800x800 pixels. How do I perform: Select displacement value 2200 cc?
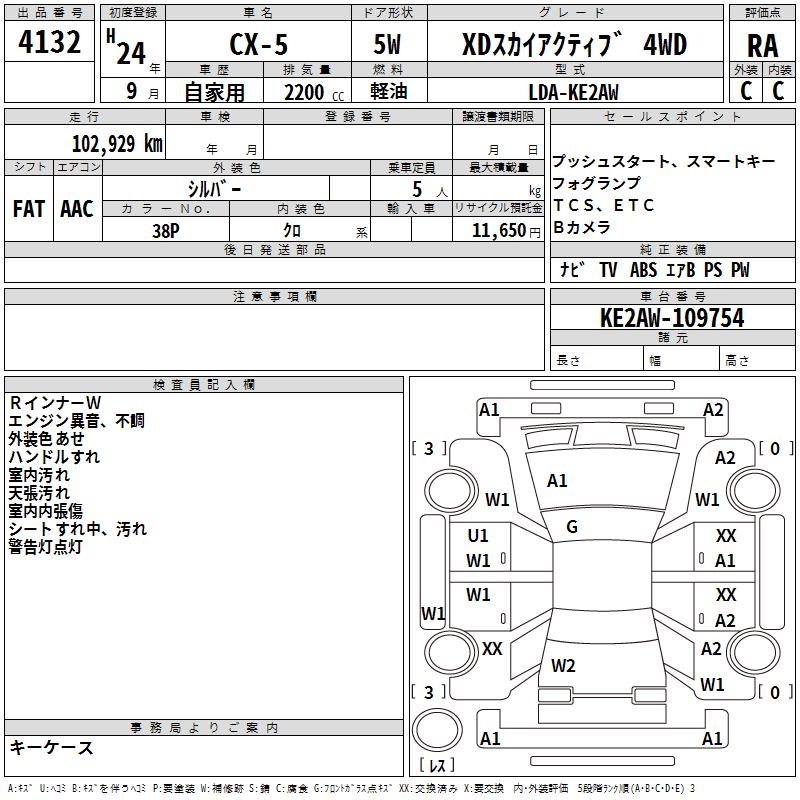(314, 92)
